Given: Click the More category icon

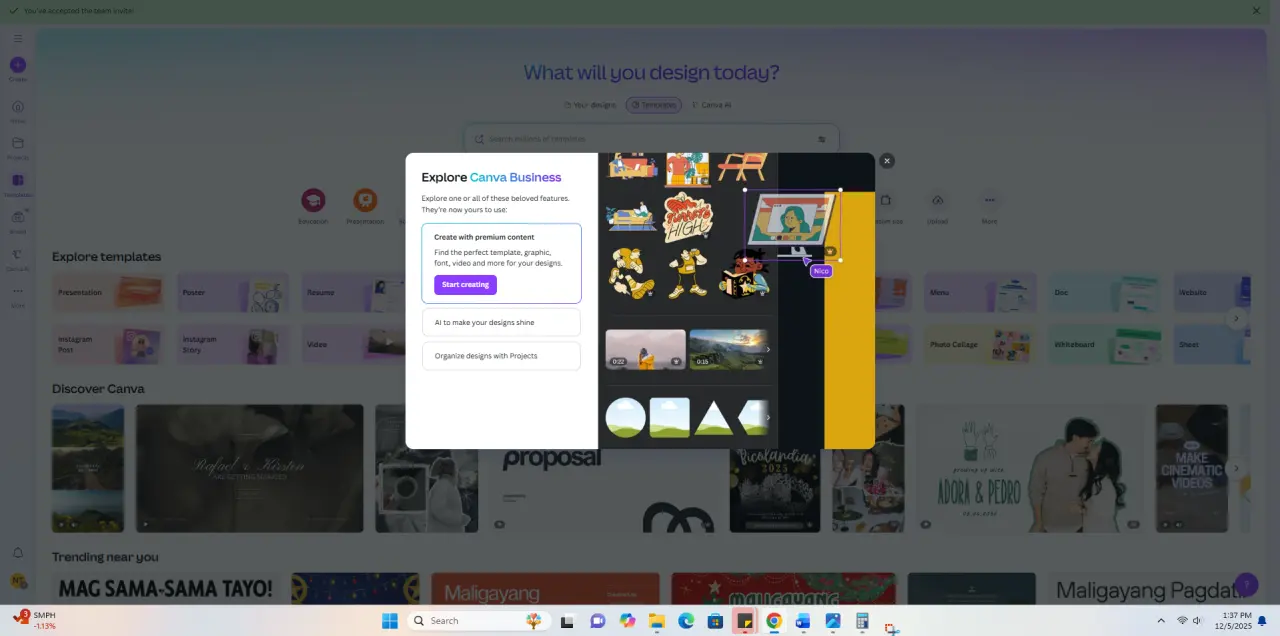Looking at the screenshot, I should pos(989,200).
